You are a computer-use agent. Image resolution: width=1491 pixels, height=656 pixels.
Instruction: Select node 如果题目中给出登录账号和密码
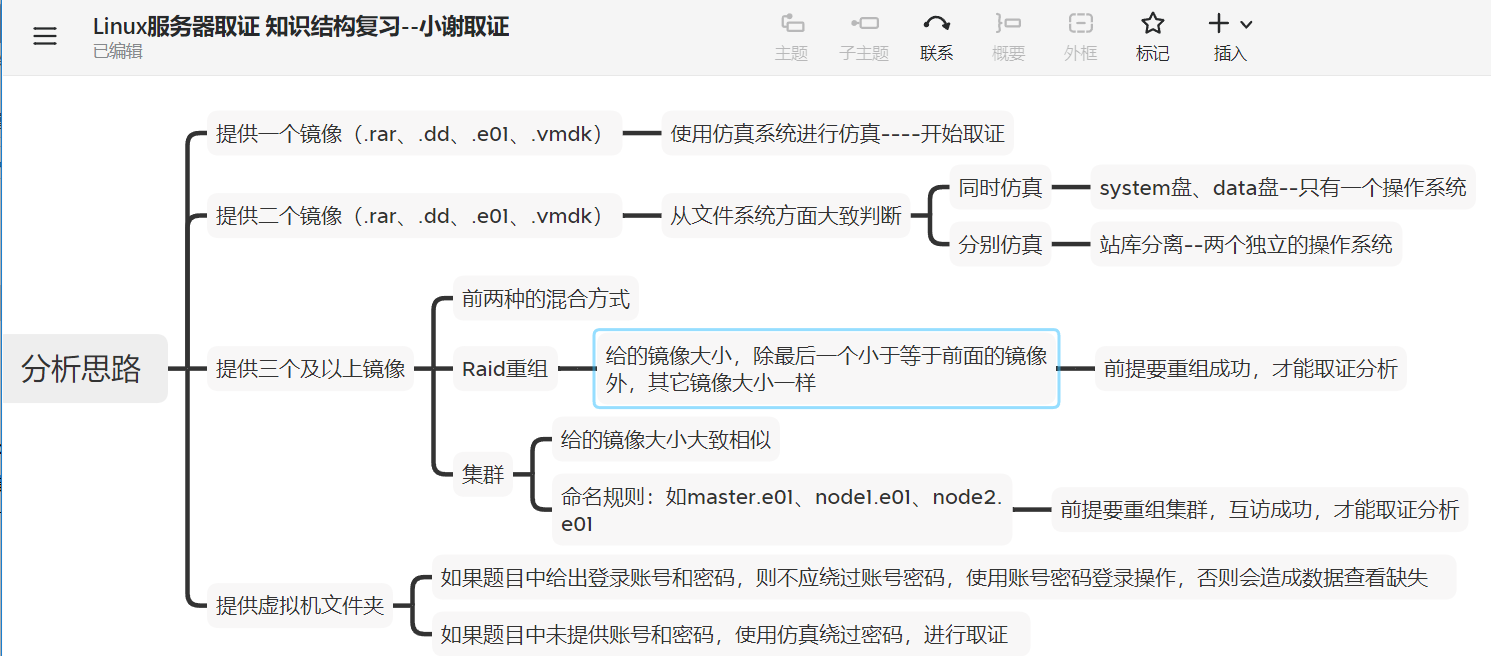tap(944, 577)
